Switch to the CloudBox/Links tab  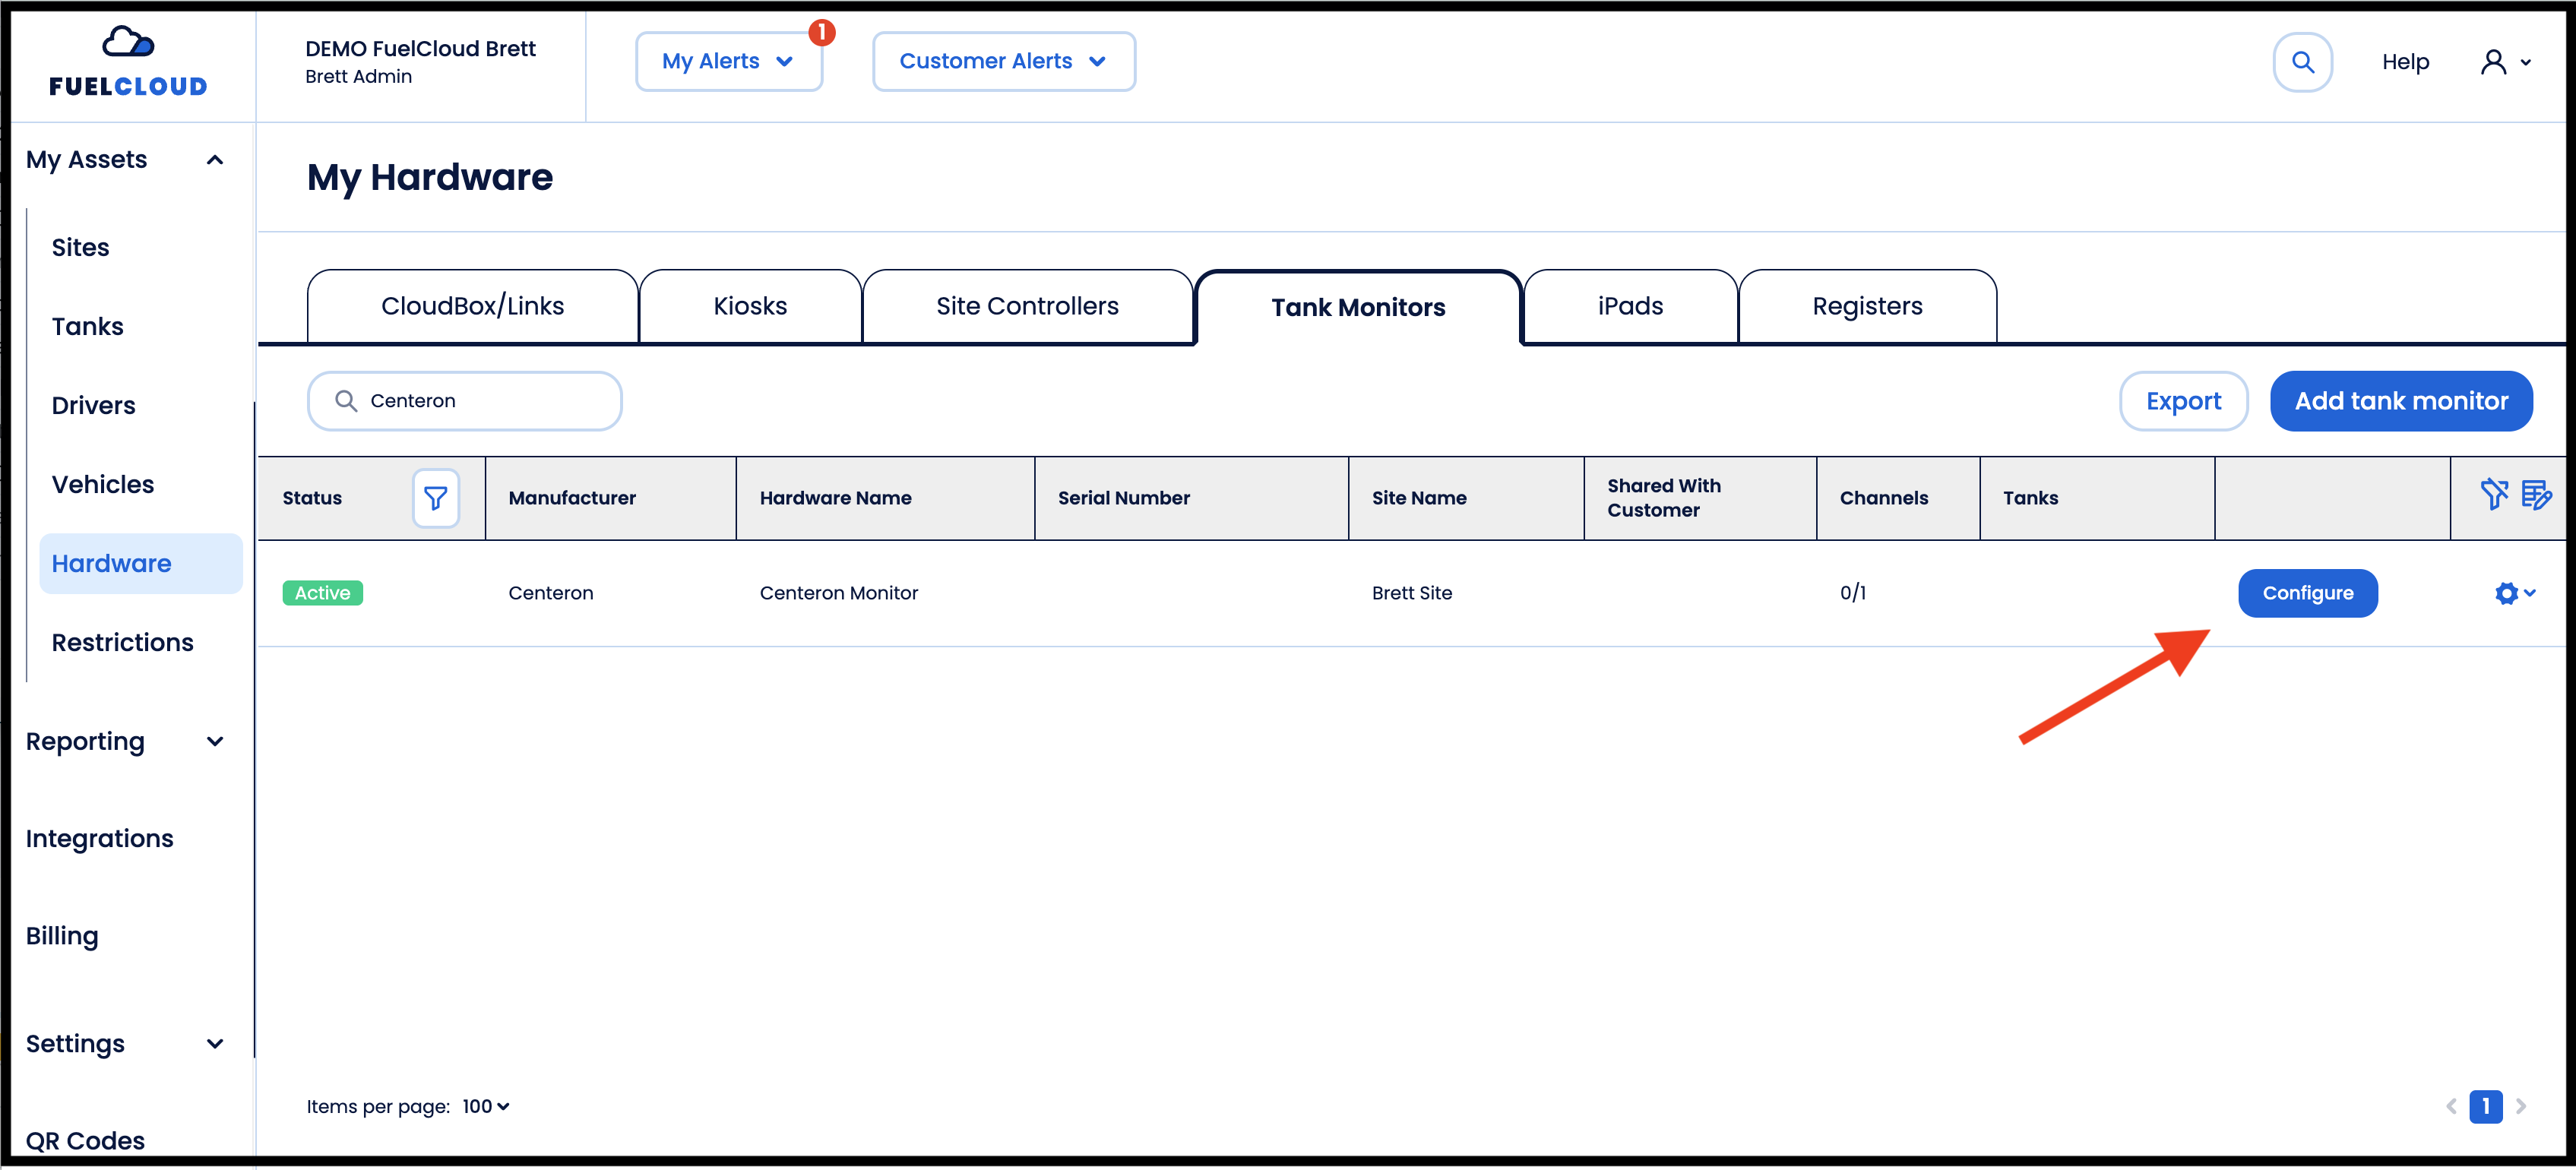[x=473, y=306]
